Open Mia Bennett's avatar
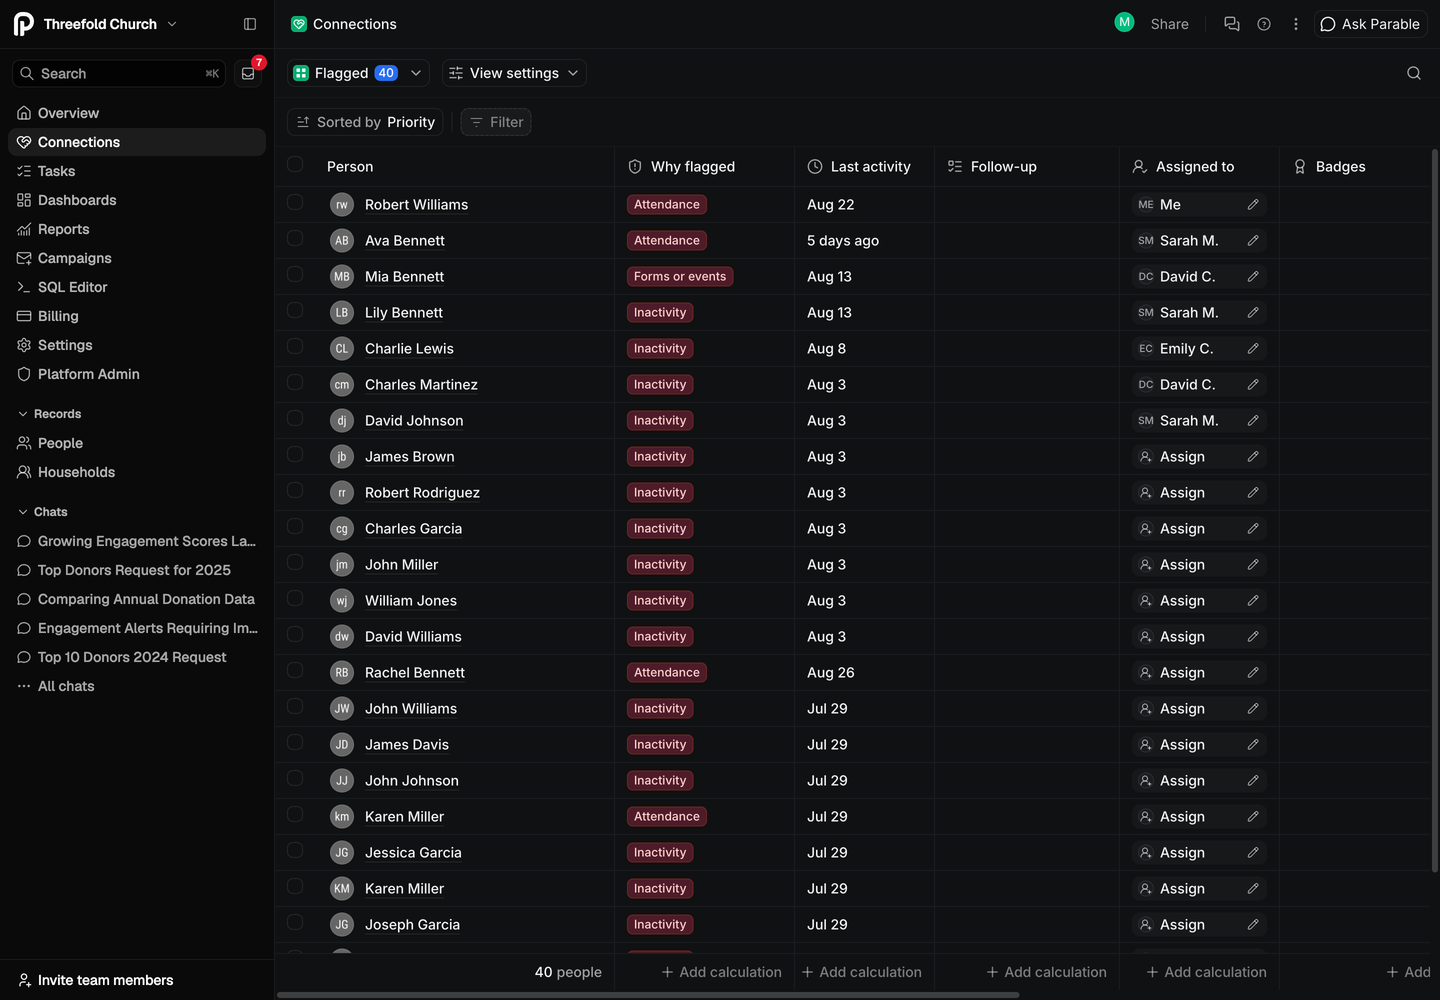This screenshot has height=1000, width=1440. 342,276
